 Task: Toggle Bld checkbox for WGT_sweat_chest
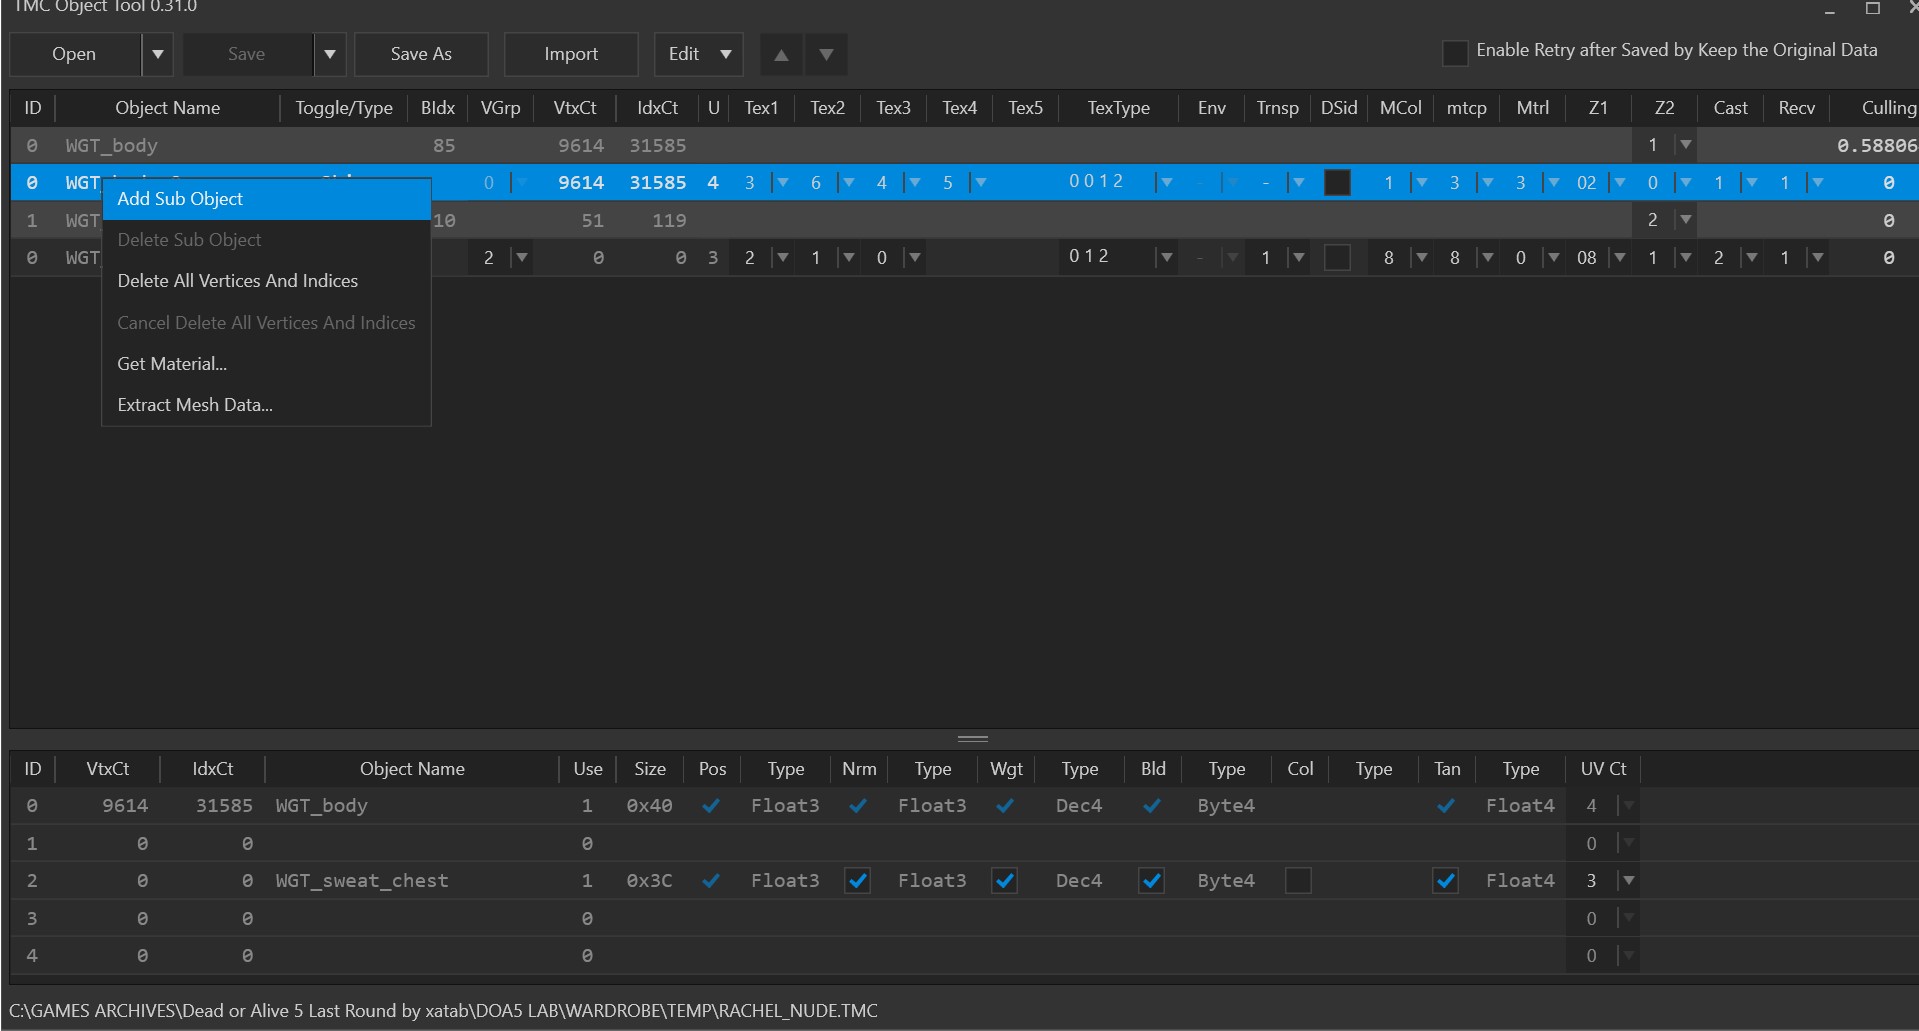pos(1151,881)
